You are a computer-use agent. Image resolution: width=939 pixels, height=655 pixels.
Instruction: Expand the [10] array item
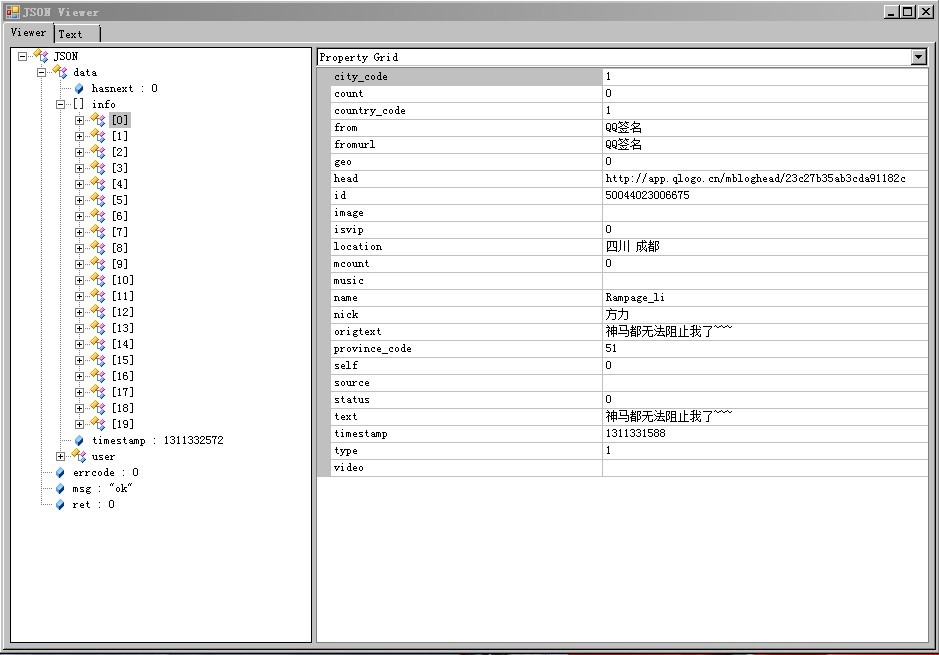pyautogui.click(x=80, y=280)
